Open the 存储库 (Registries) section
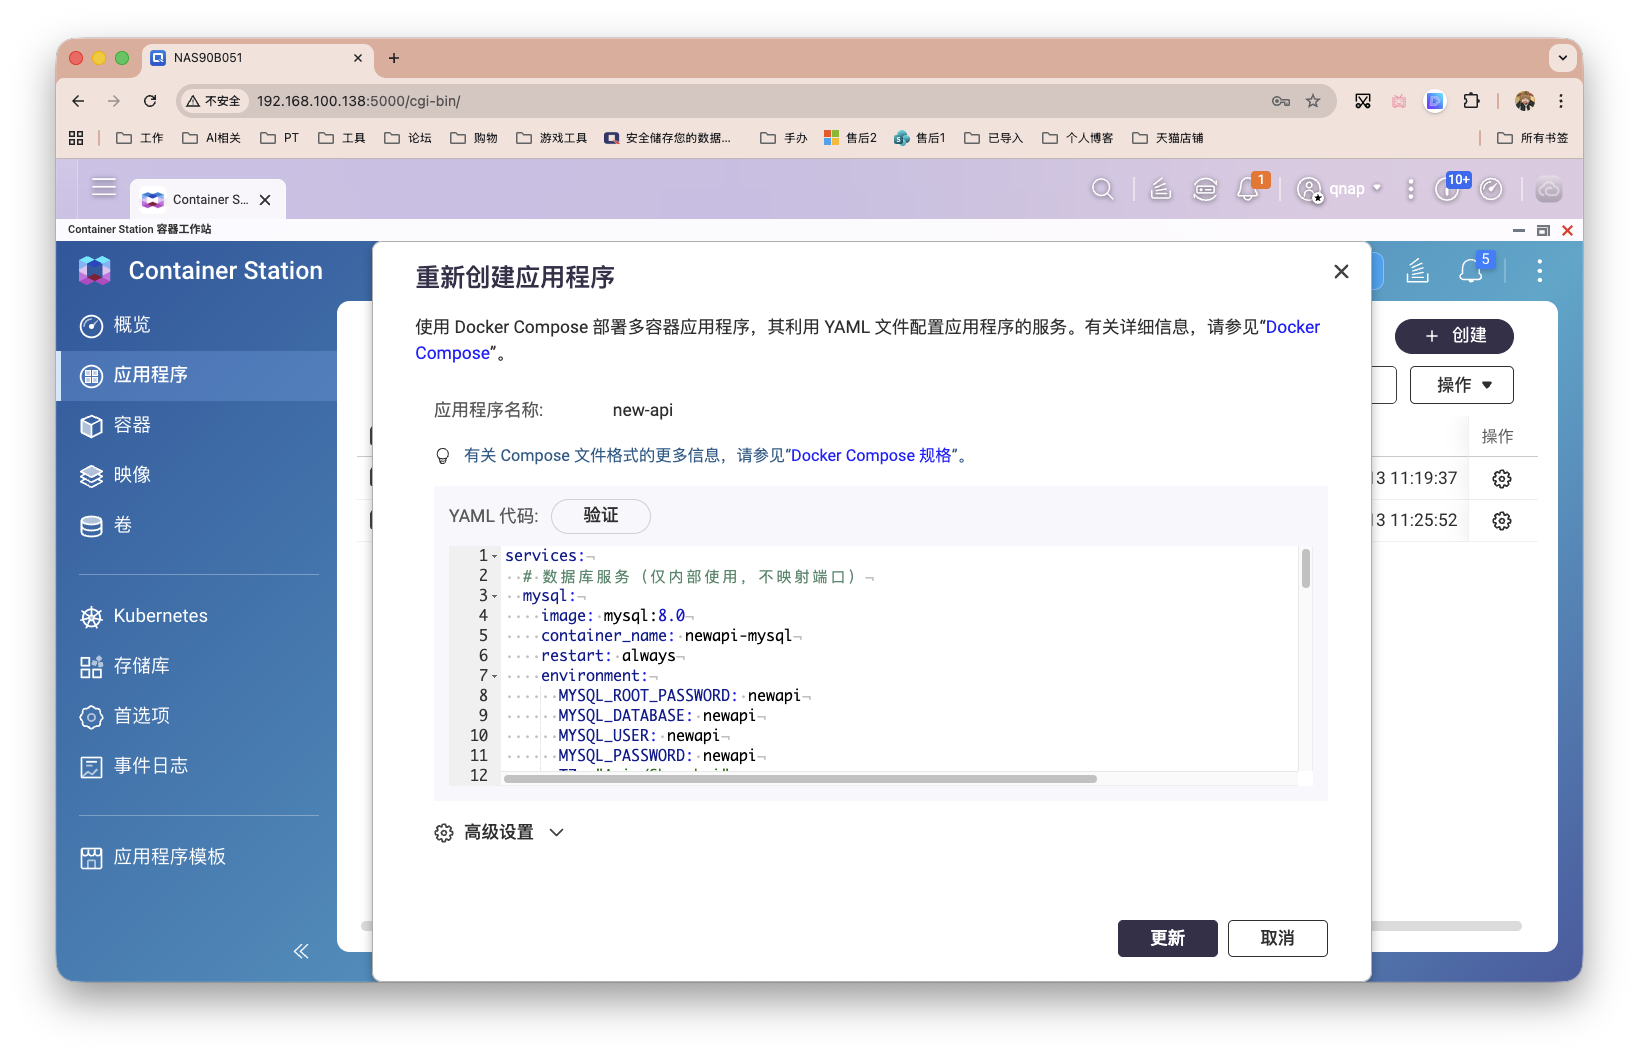This screenshot has width=1639, height=1056. pos(141,665)
